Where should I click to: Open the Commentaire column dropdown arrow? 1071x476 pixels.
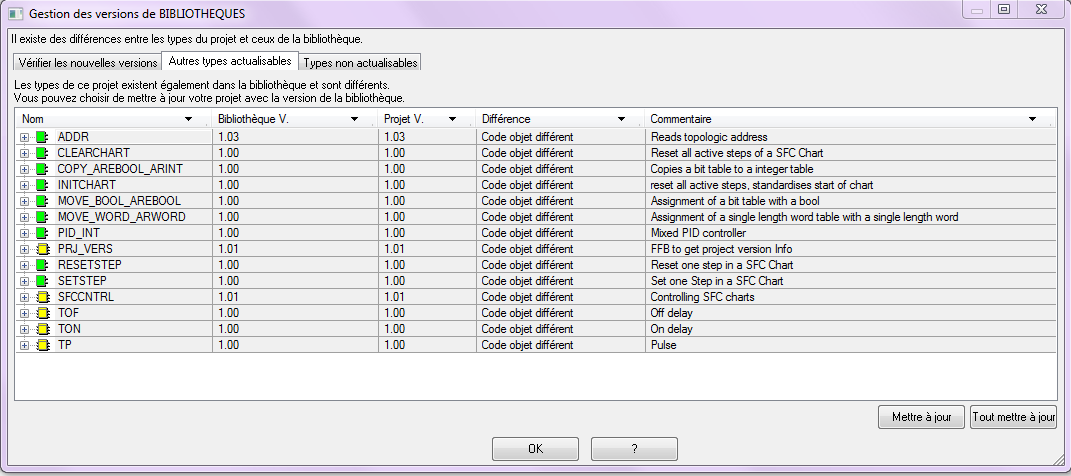click(1032, 119)
